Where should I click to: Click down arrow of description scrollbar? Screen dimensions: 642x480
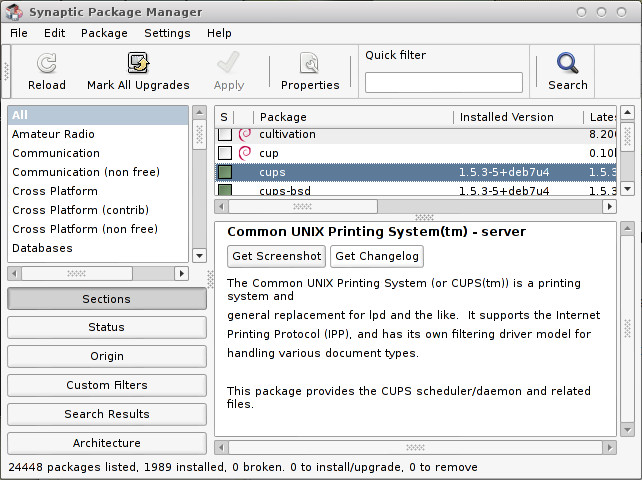pos(627,430)
